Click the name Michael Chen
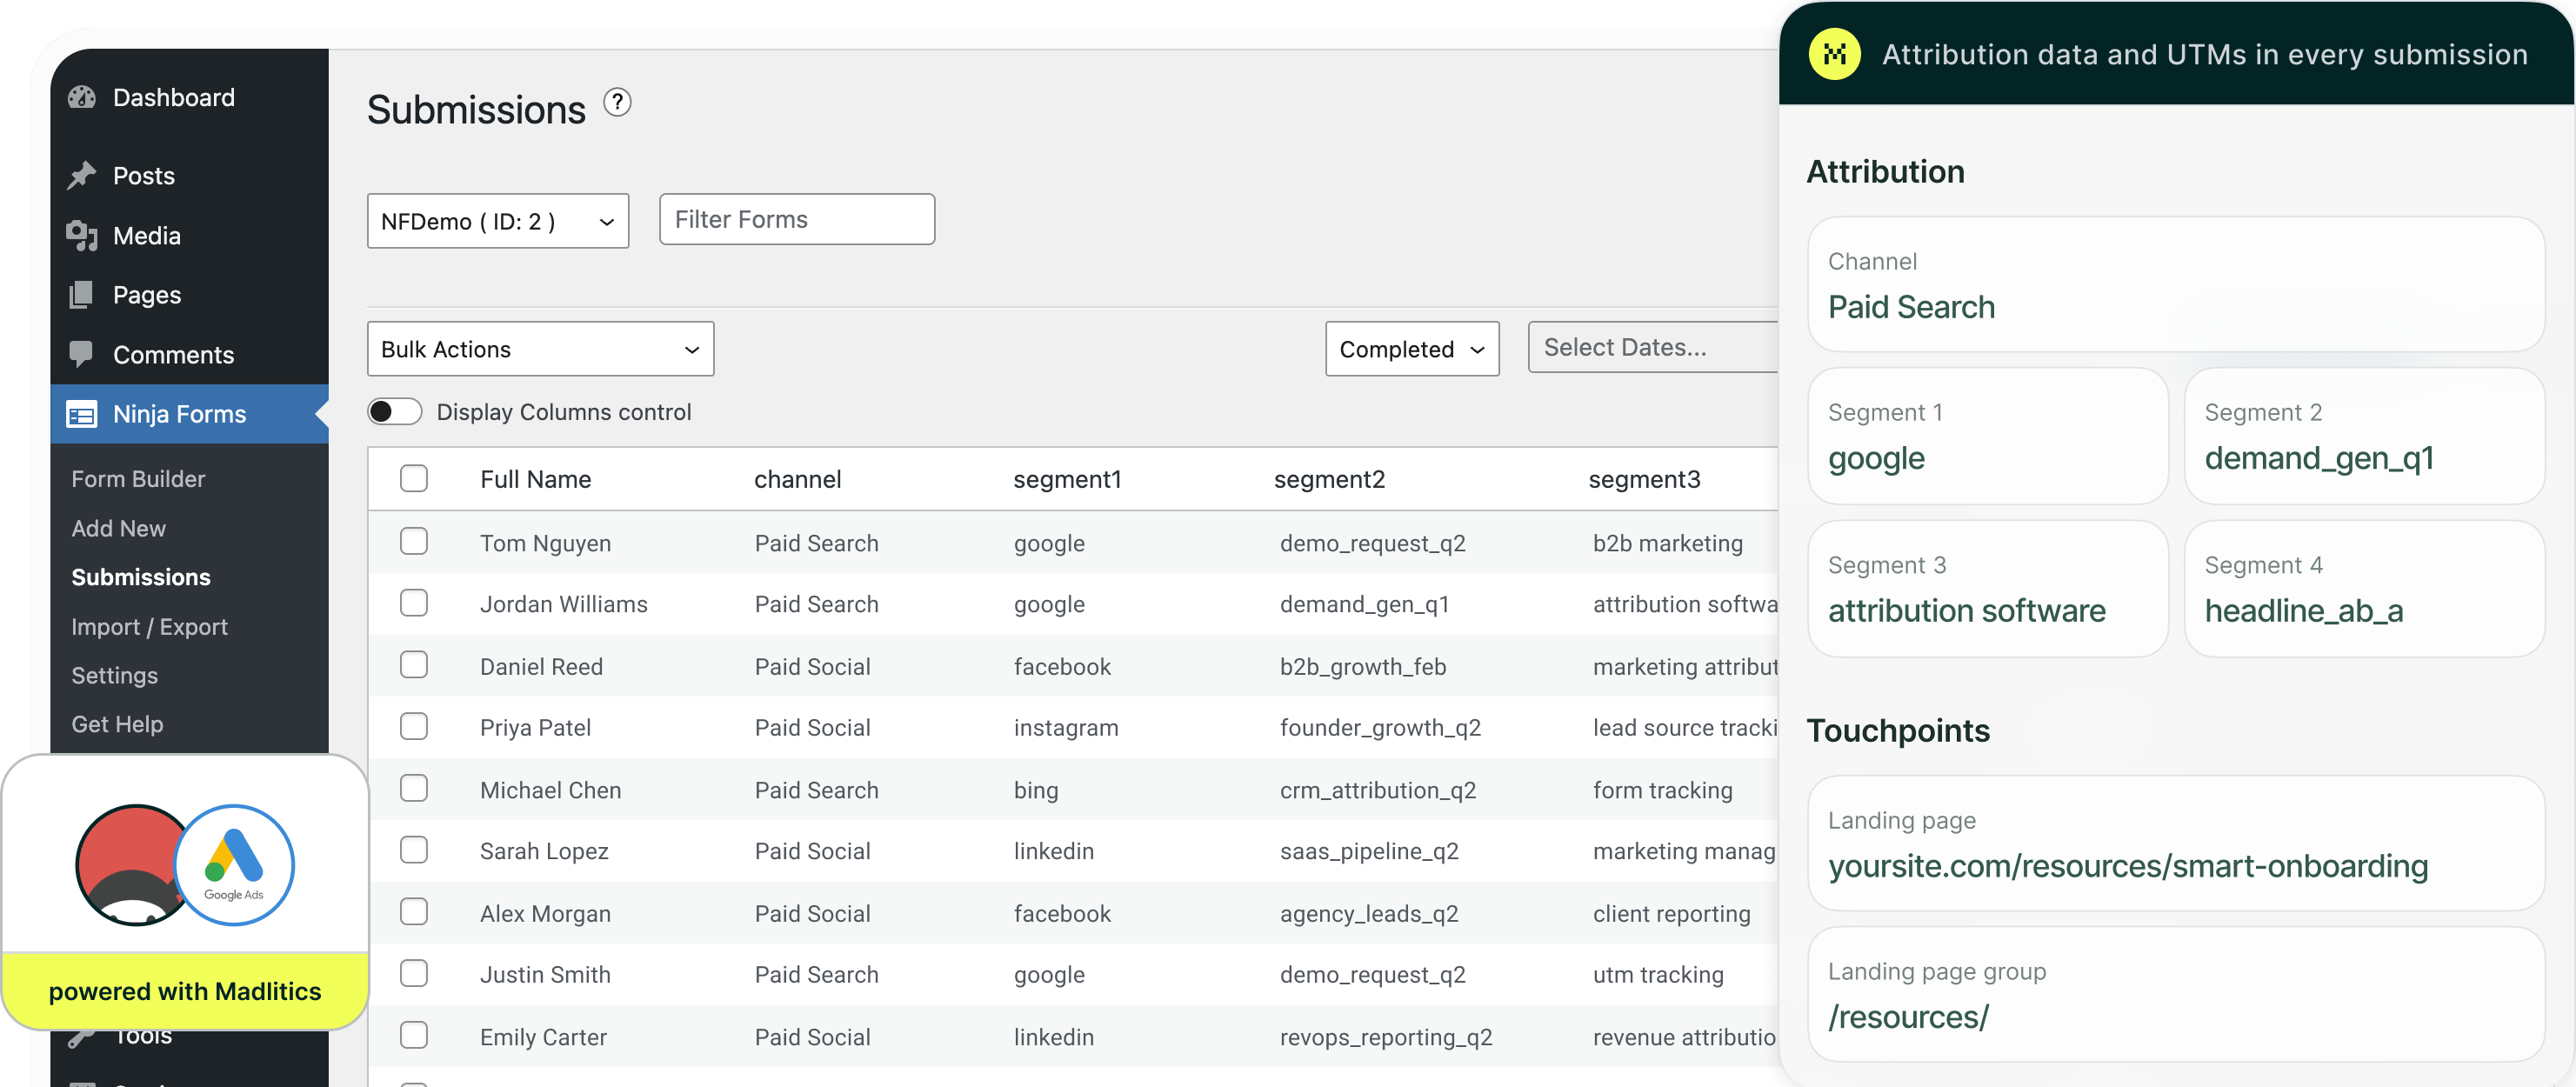The width and height of the screenshot is (2576, 1087). pyautogui.click(x=550, y=790)
